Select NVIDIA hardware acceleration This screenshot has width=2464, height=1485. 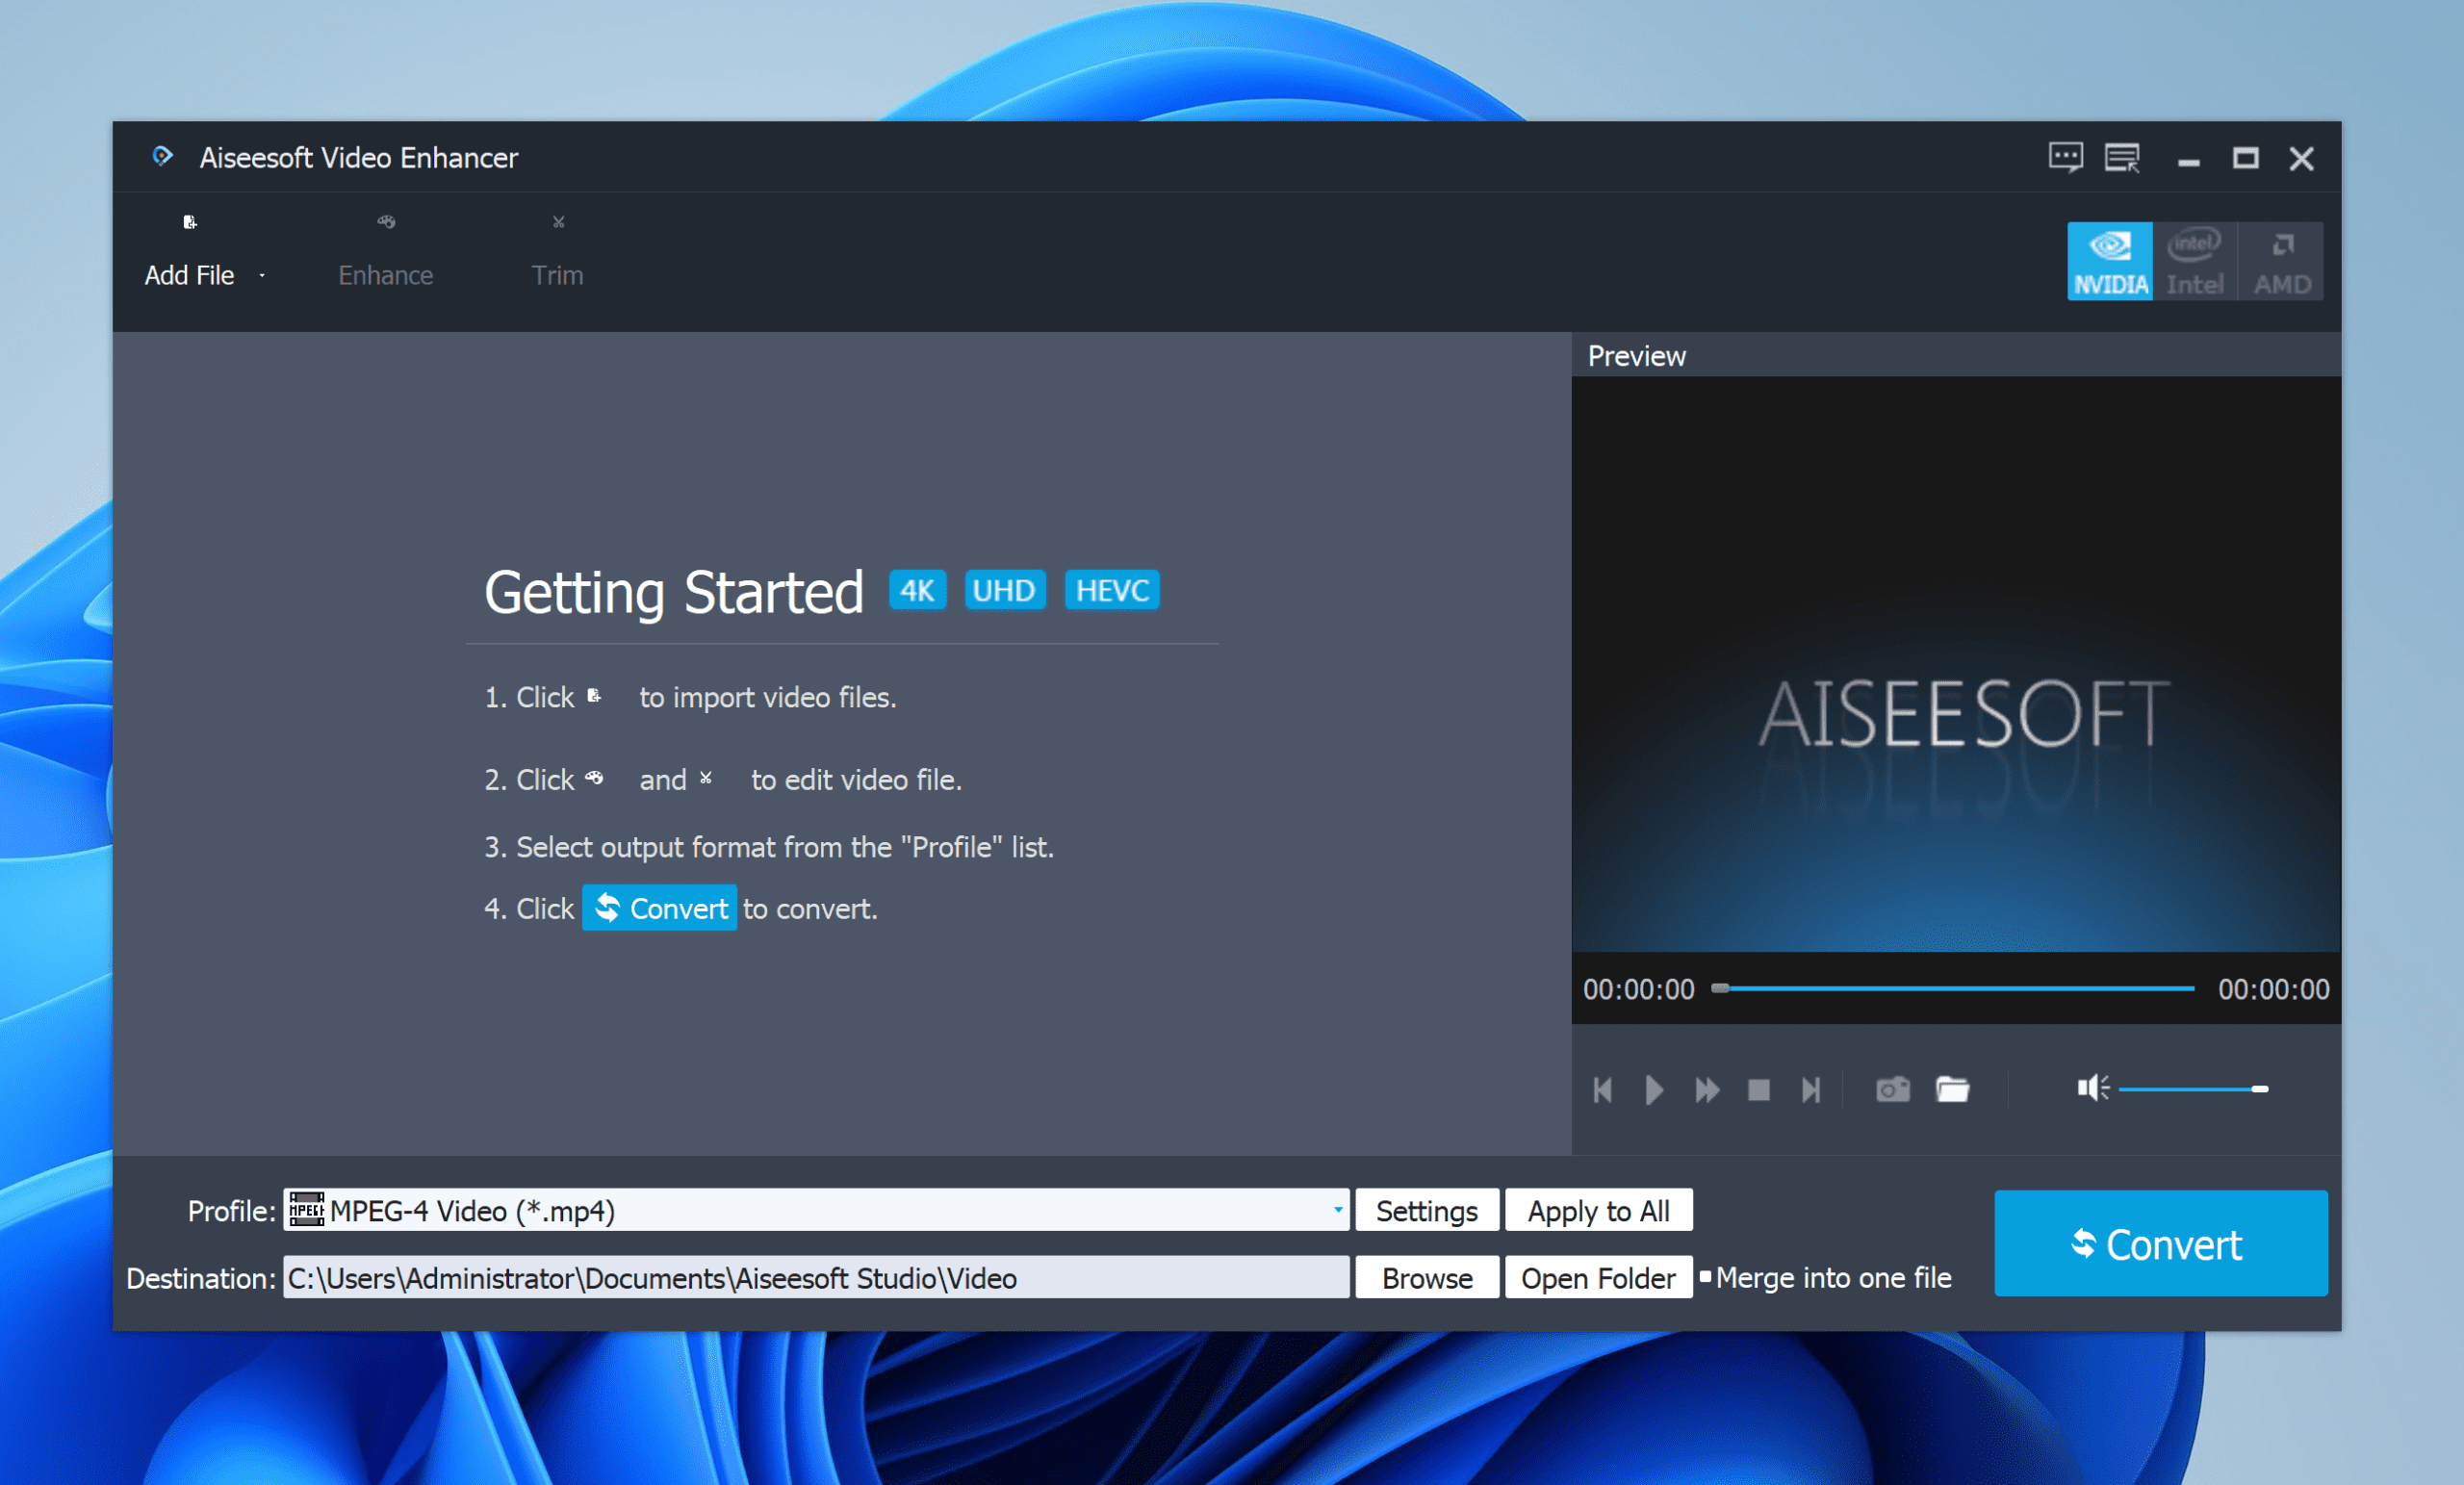point(2109,261)
